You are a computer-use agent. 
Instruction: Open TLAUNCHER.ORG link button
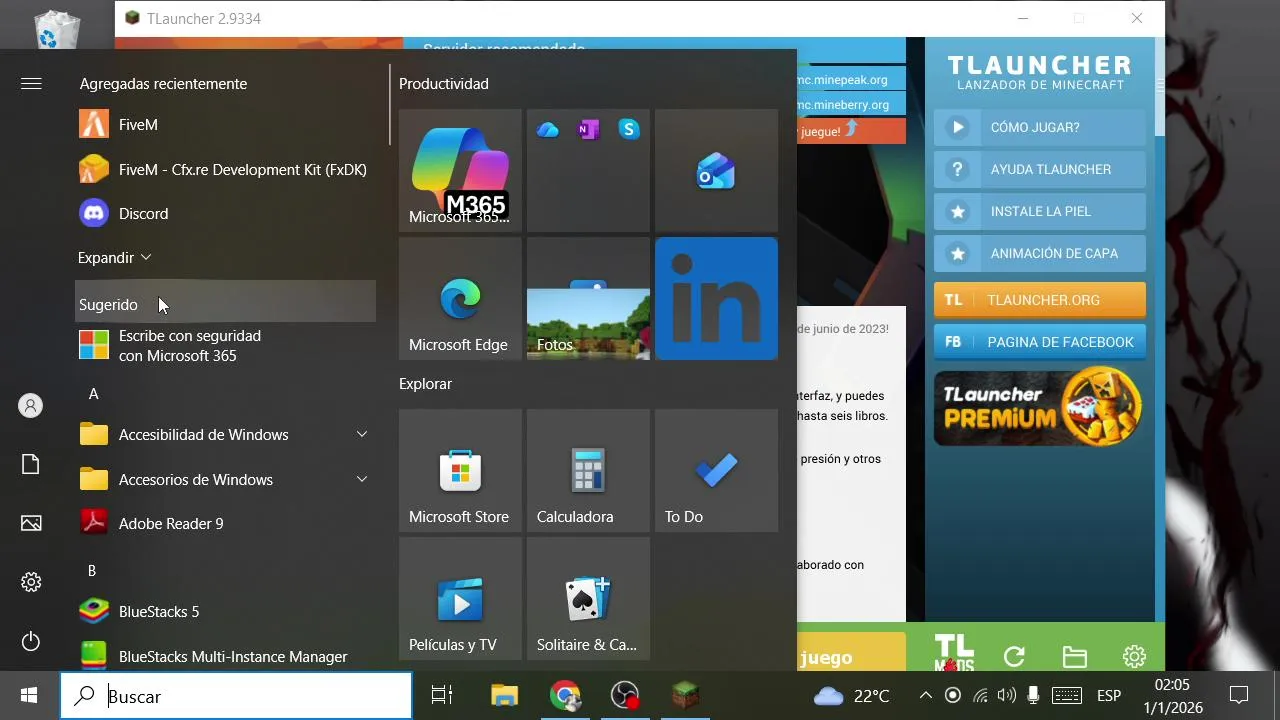click(x=1040, y=300)
